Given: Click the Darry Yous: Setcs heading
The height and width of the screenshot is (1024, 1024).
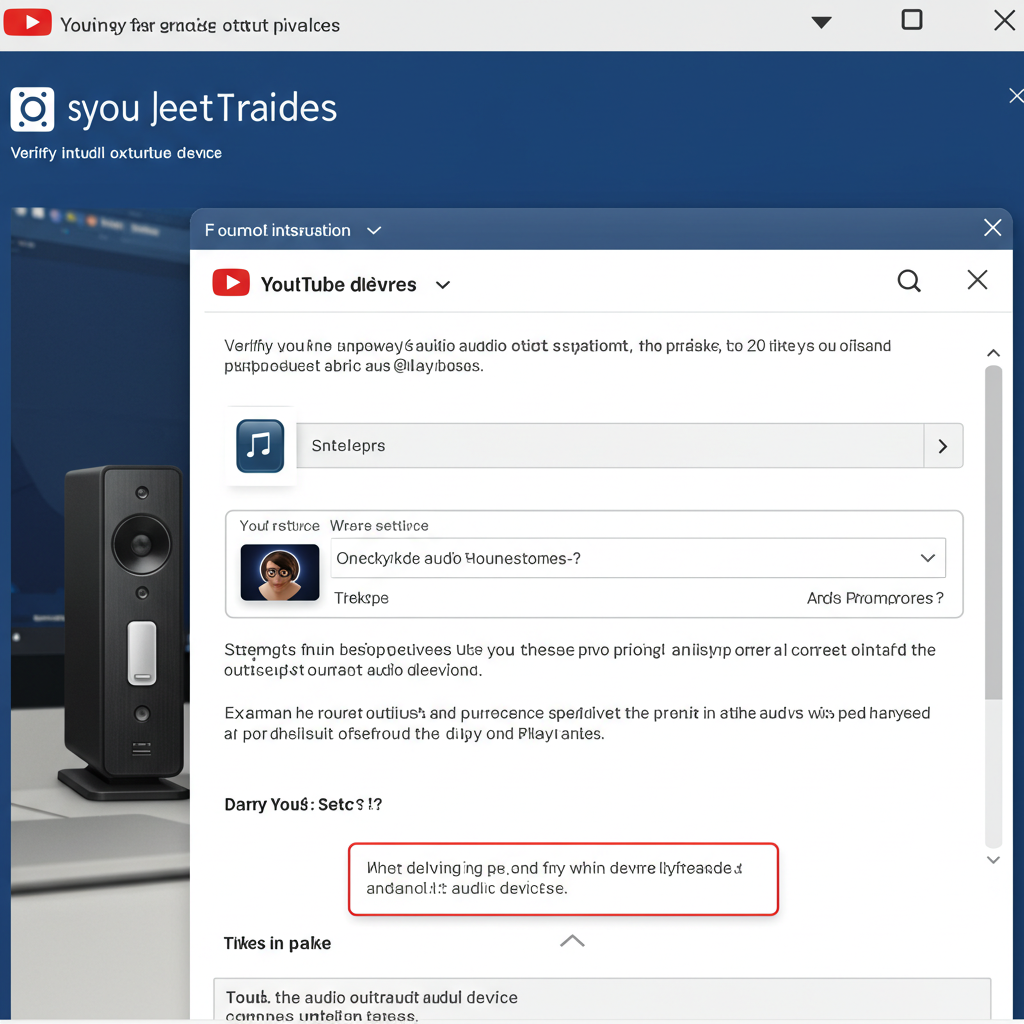Looking at the screenshot, I should coord(303,804).
